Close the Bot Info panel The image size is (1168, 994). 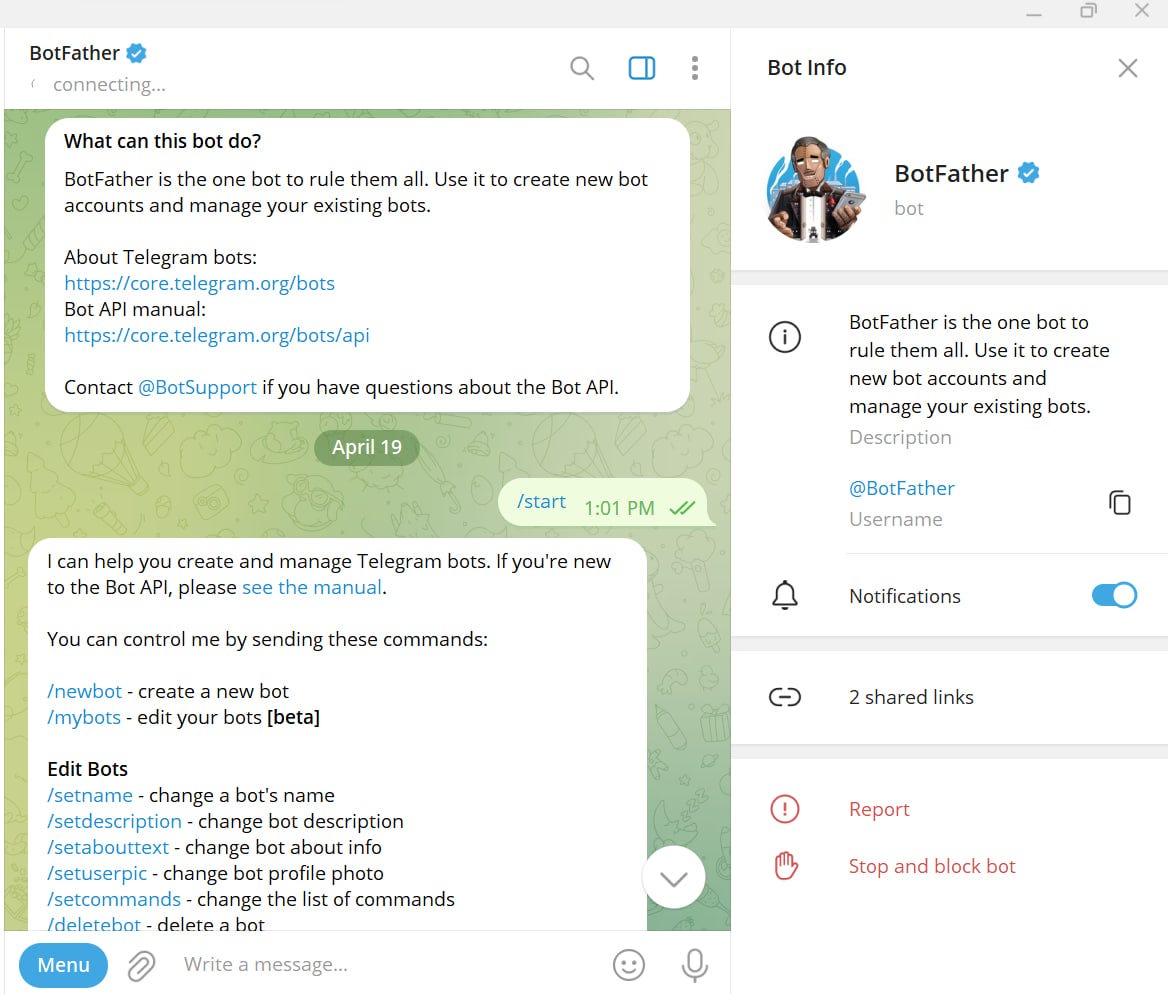pyautogui.click(x=1128, y=68)
